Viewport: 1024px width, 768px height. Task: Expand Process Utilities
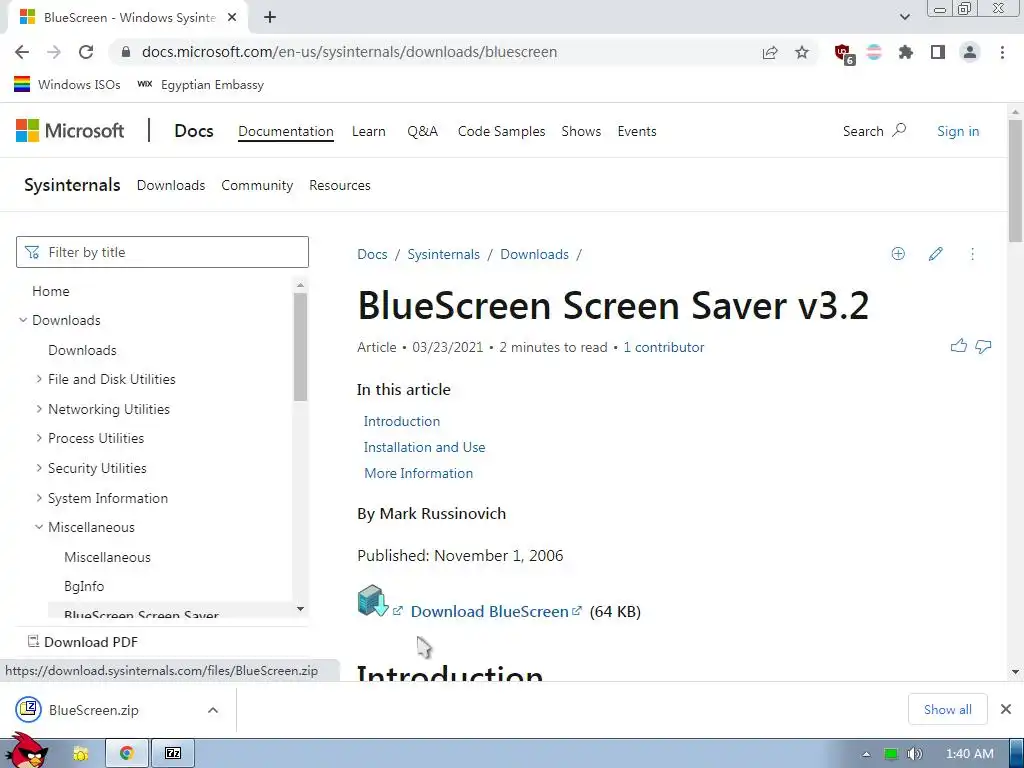tap(39, 438)
